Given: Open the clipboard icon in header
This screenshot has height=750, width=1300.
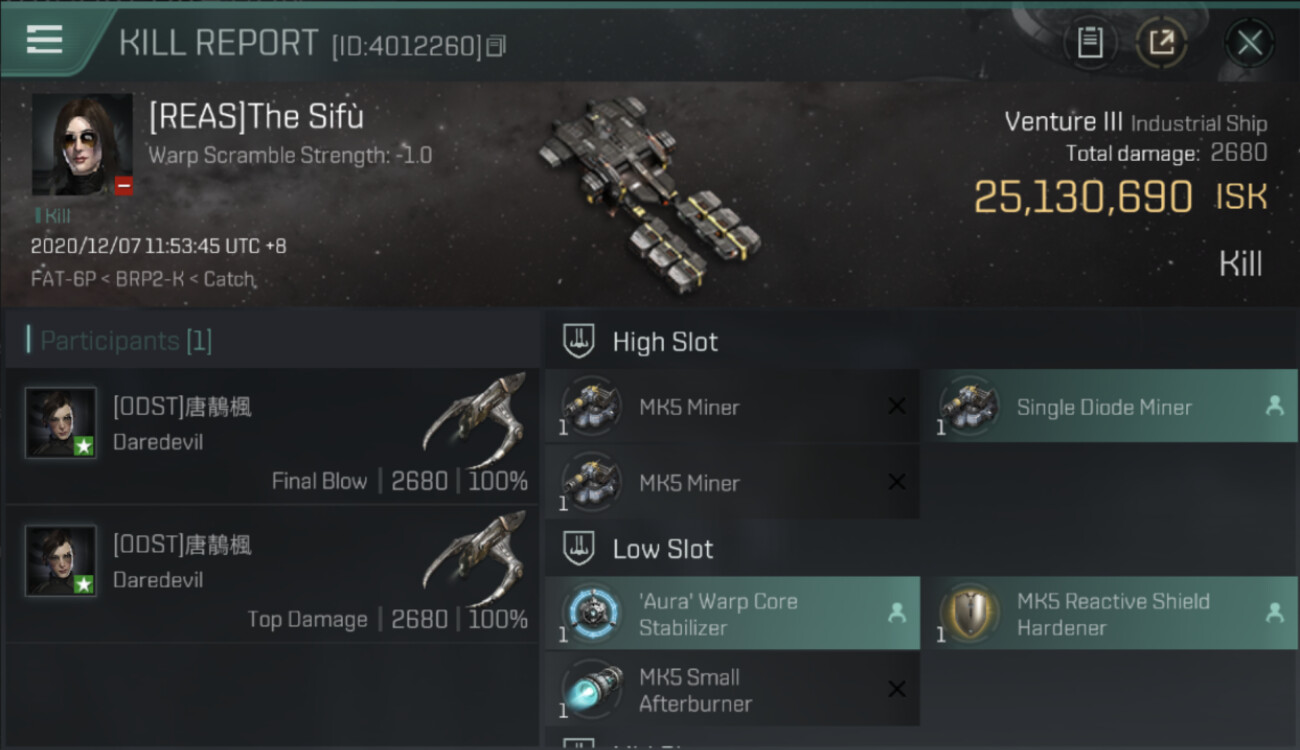Looking at the screenshot, I should click(1090, 43).
